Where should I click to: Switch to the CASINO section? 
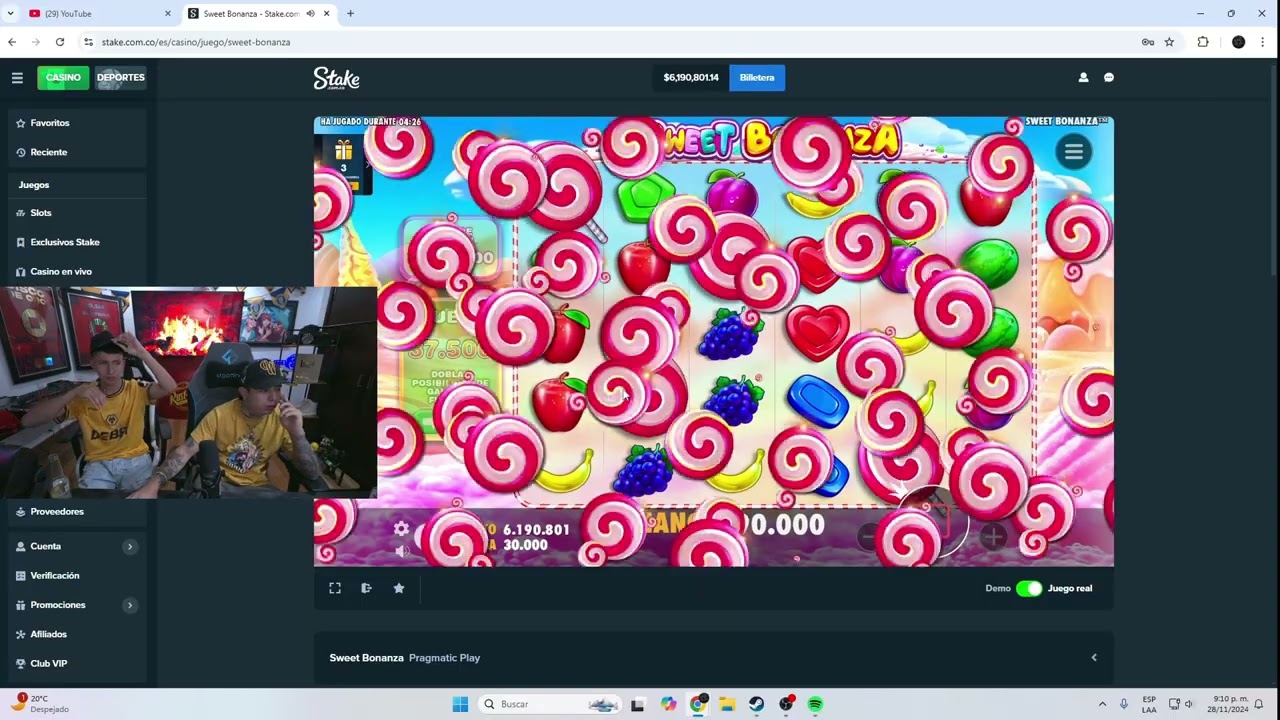(63, 78)
